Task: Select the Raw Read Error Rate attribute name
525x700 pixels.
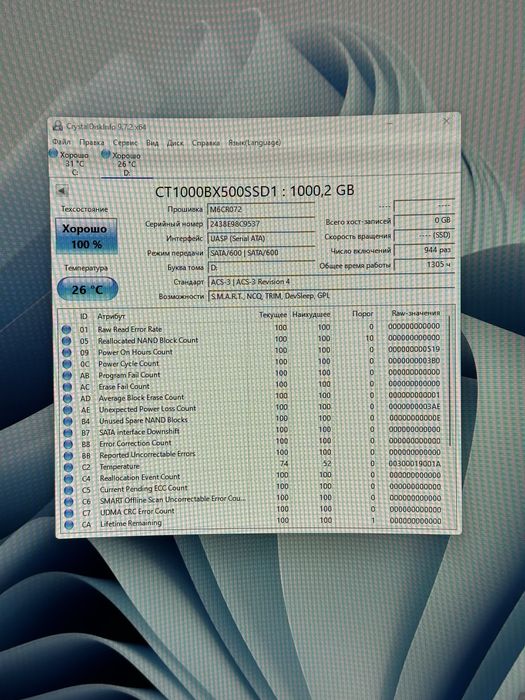Action: [130, 329]
